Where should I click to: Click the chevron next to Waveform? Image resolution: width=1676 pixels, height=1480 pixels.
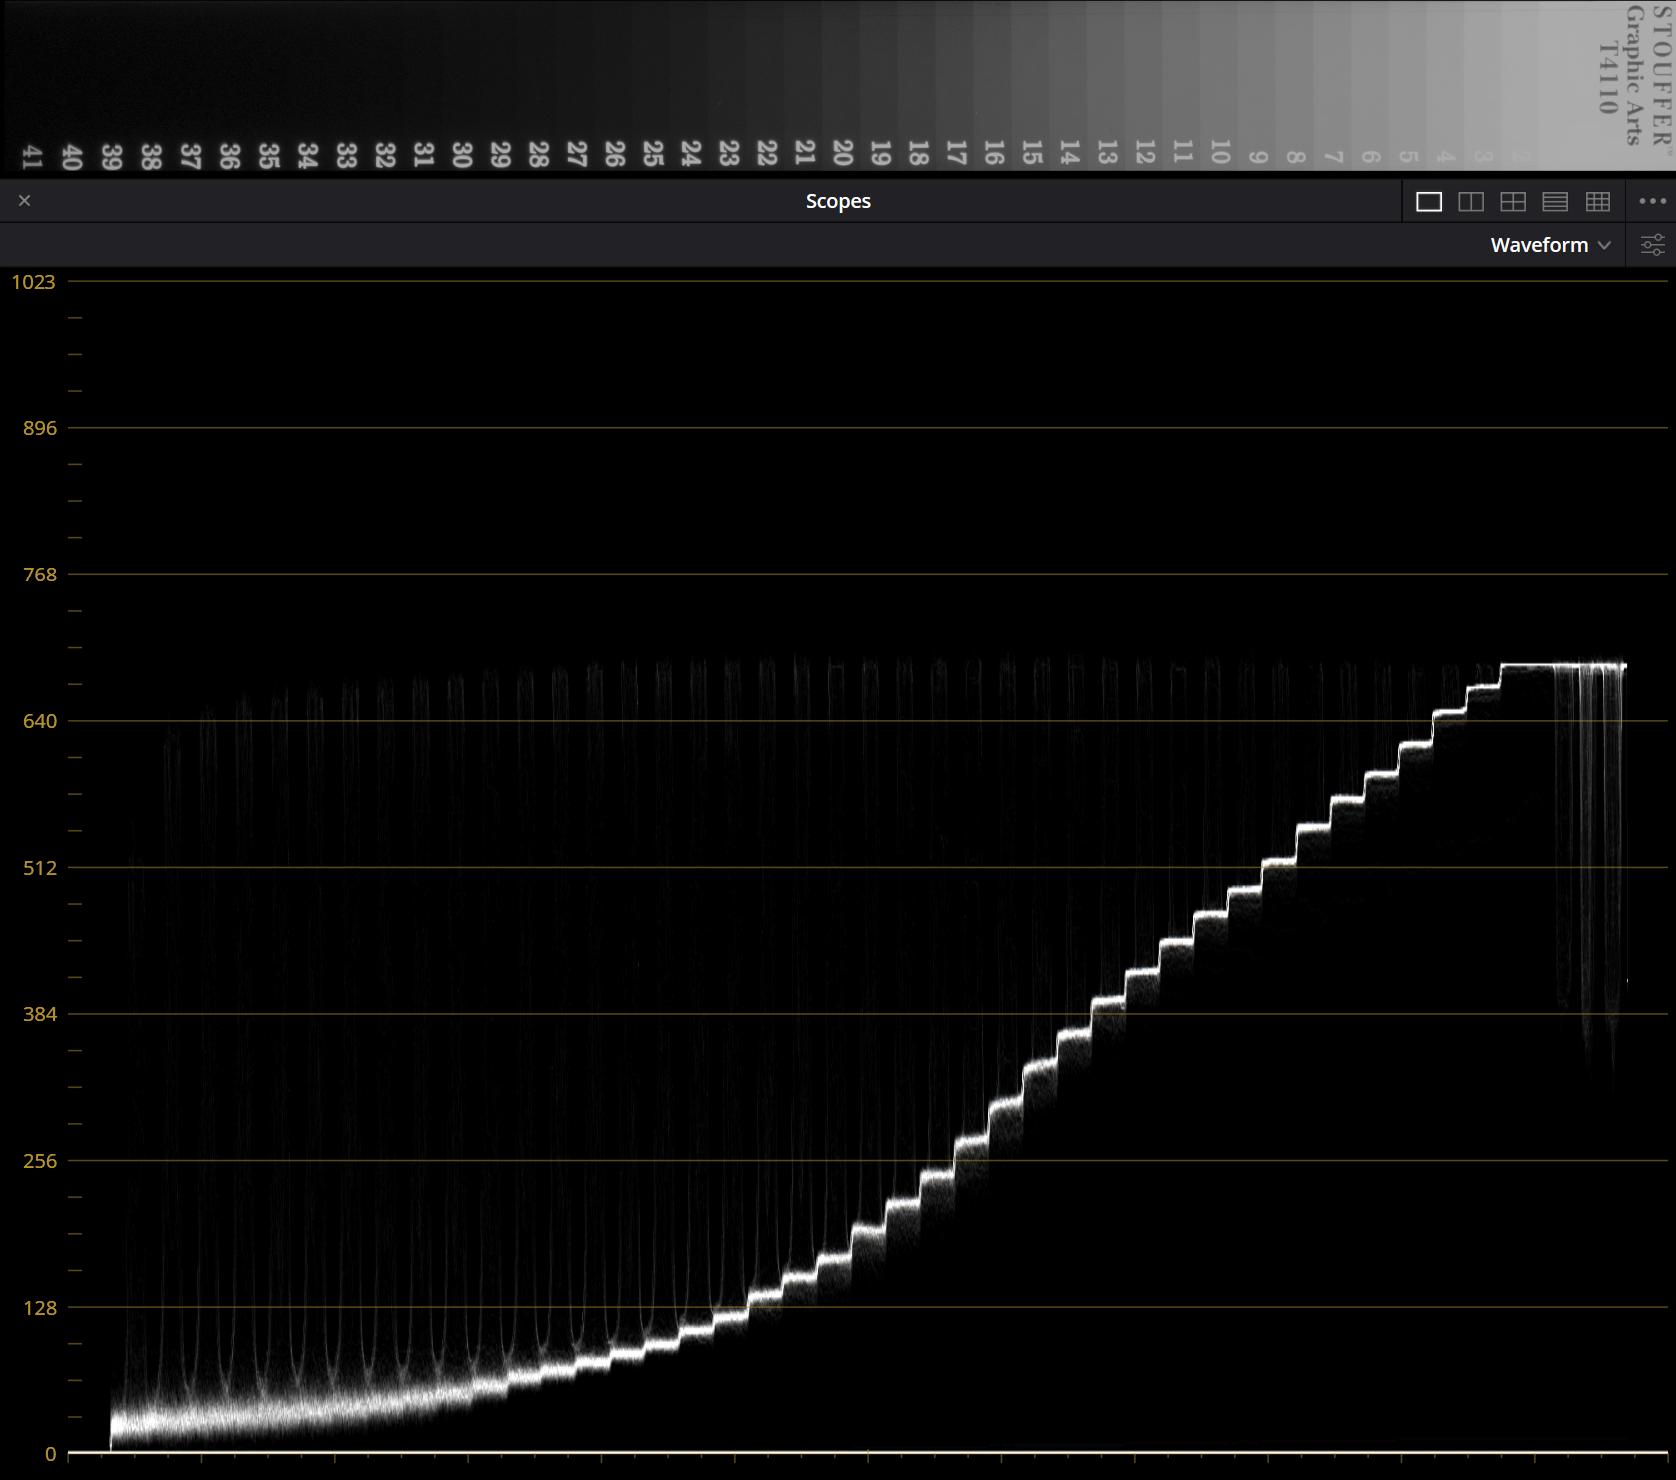coord(1605,245)
